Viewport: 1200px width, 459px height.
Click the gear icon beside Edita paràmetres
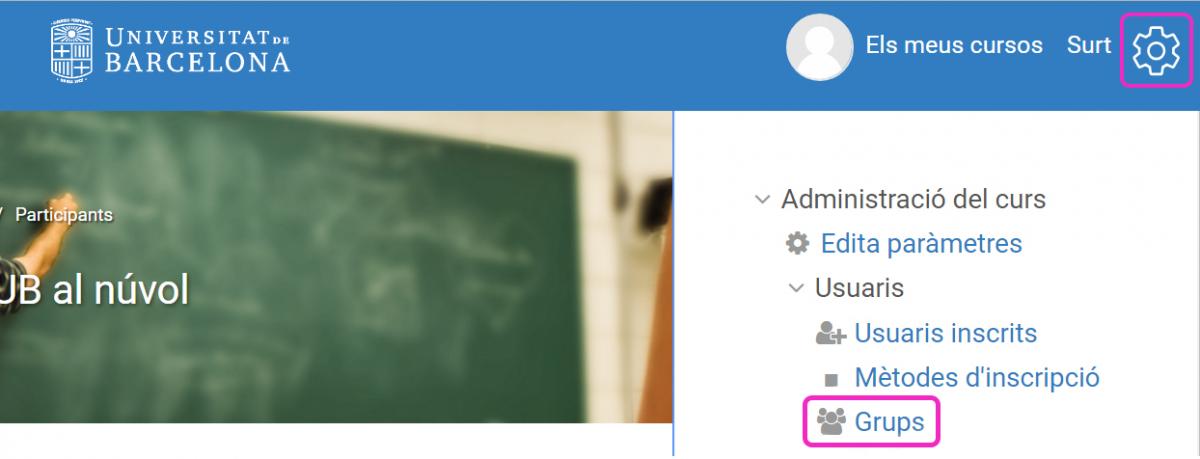pos(797,243)
